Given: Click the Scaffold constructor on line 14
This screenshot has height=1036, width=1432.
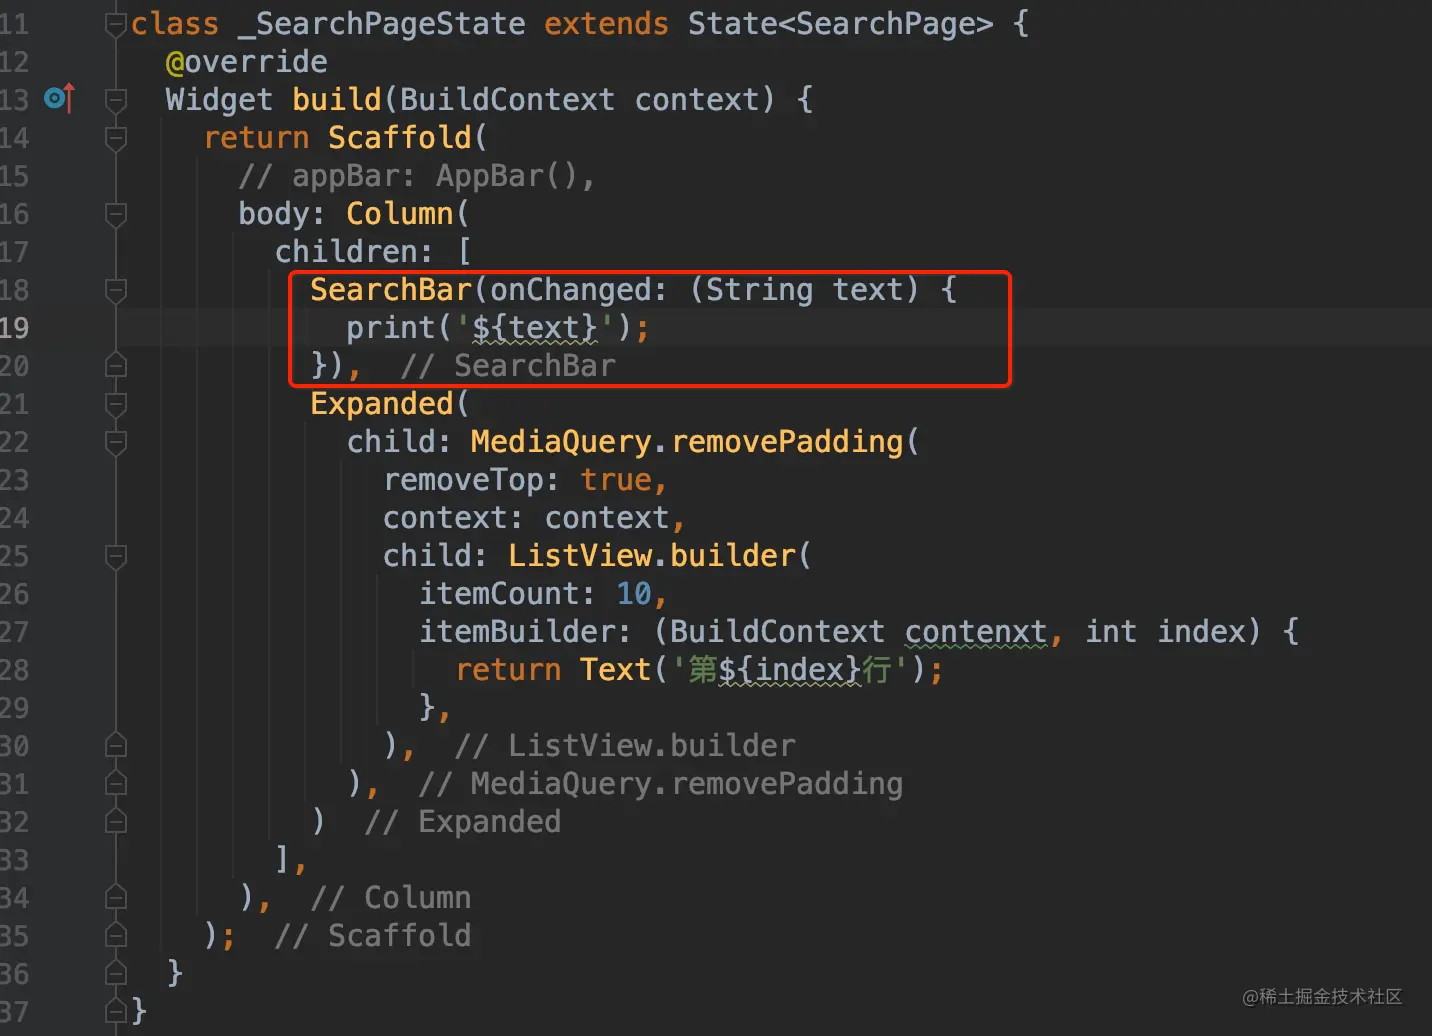Looking at the screenshot, I should 399,138.
